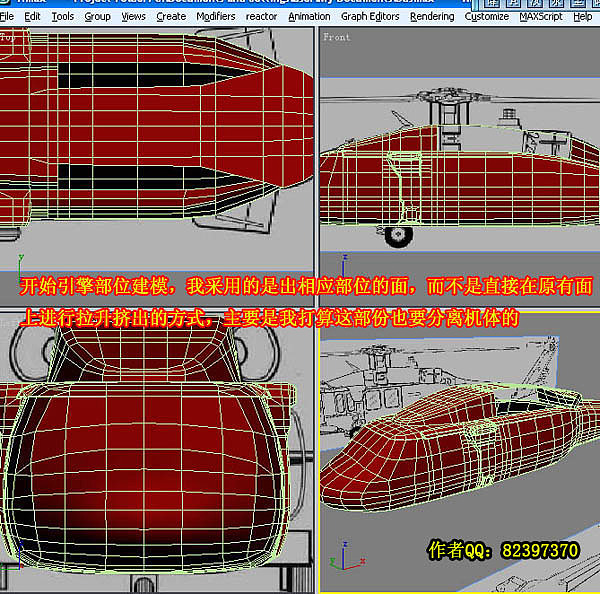Open the Create menu

coord(171,17)
